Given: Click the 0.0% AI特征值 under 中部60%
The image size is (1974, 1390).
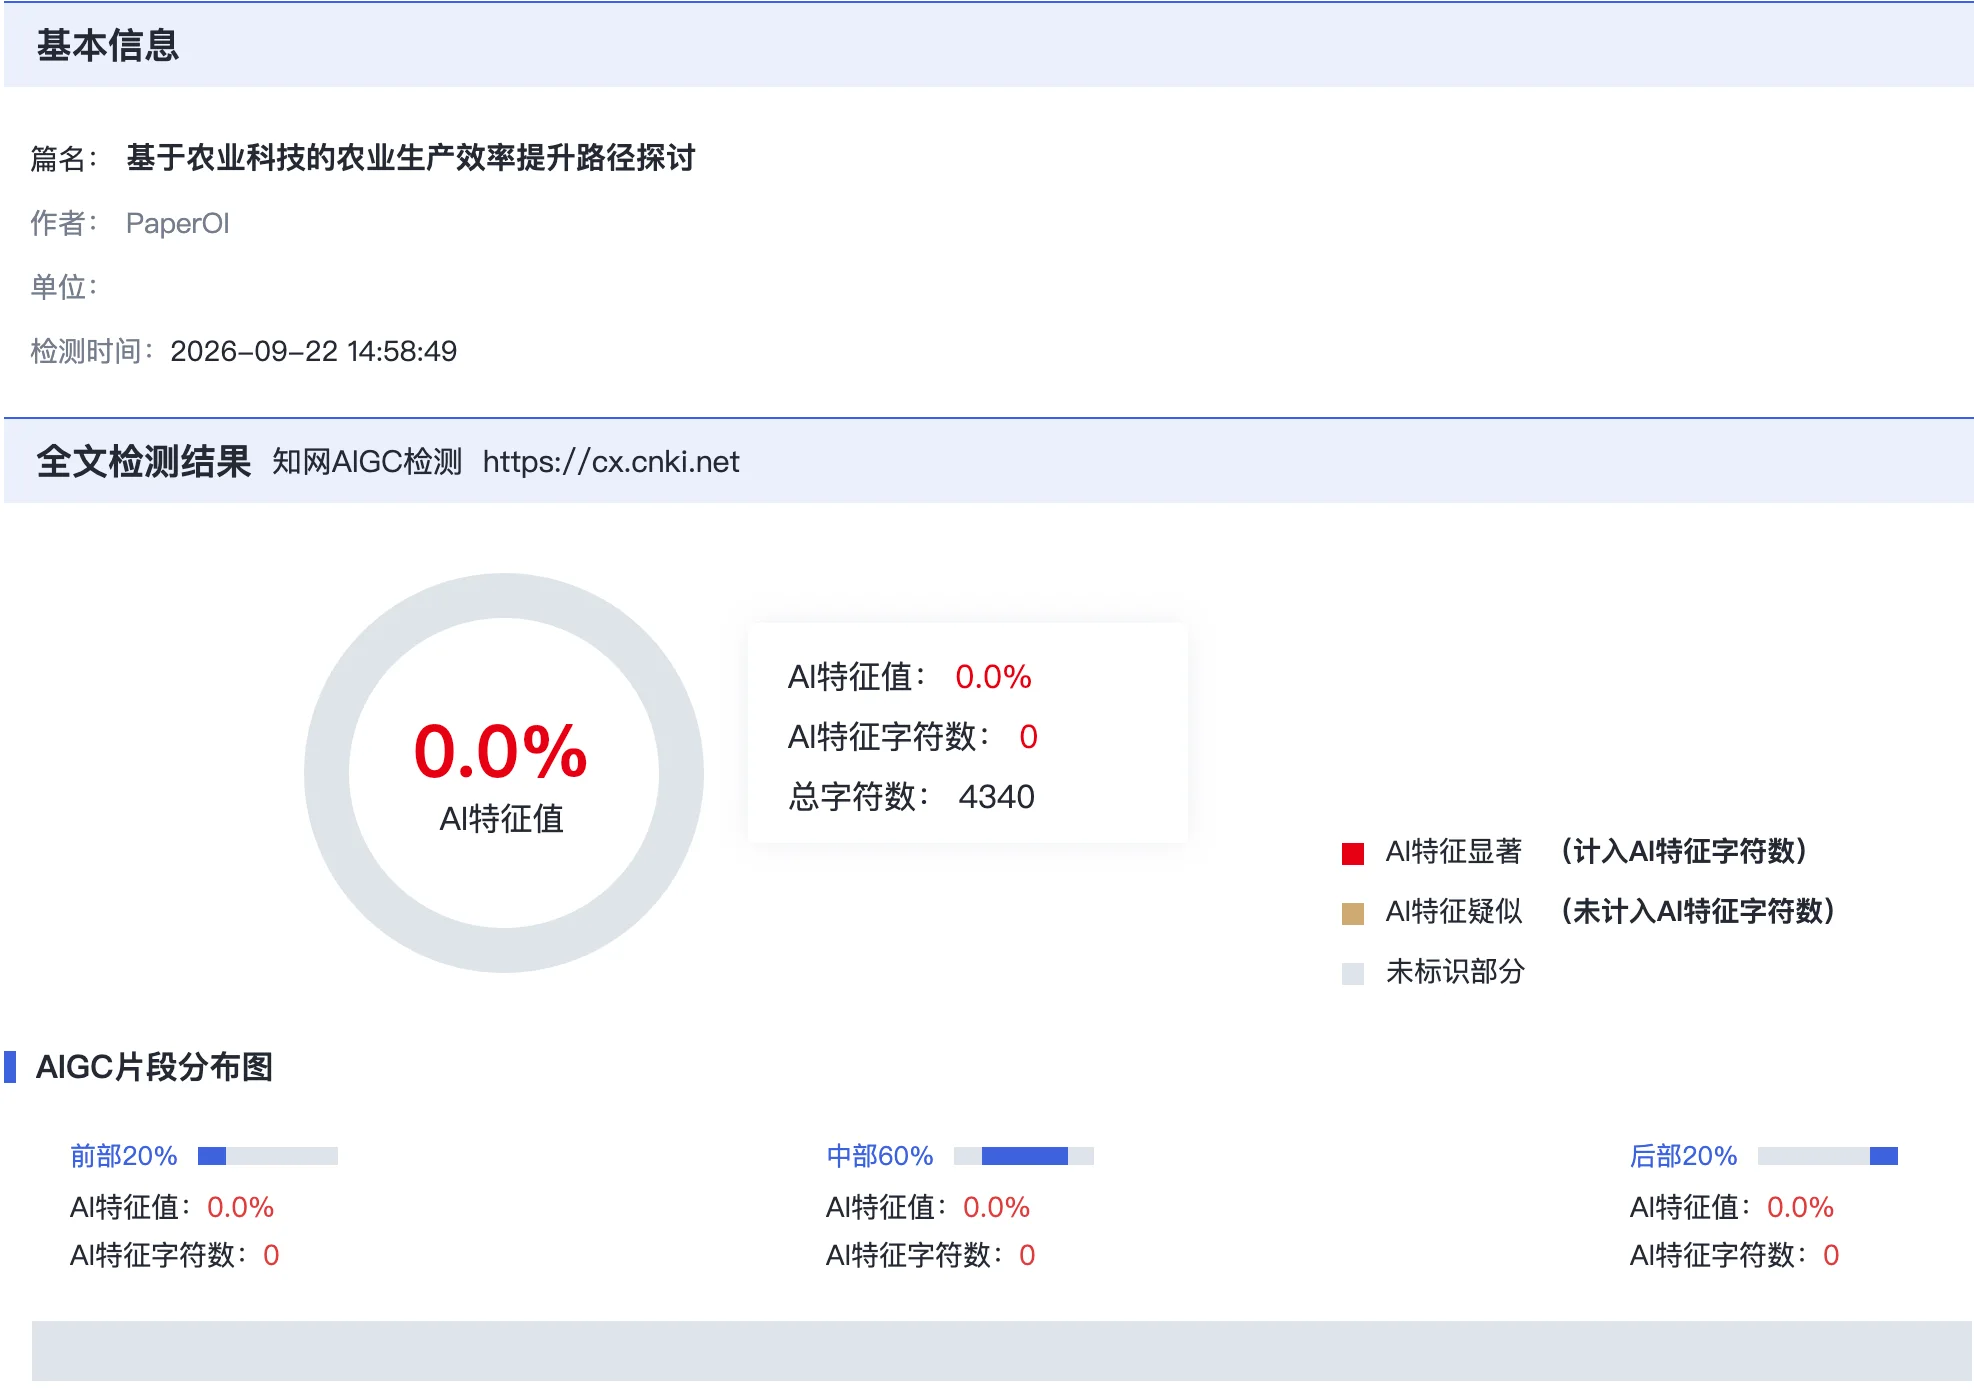Looking at the screenshot, I should (x=996, y=1207).
